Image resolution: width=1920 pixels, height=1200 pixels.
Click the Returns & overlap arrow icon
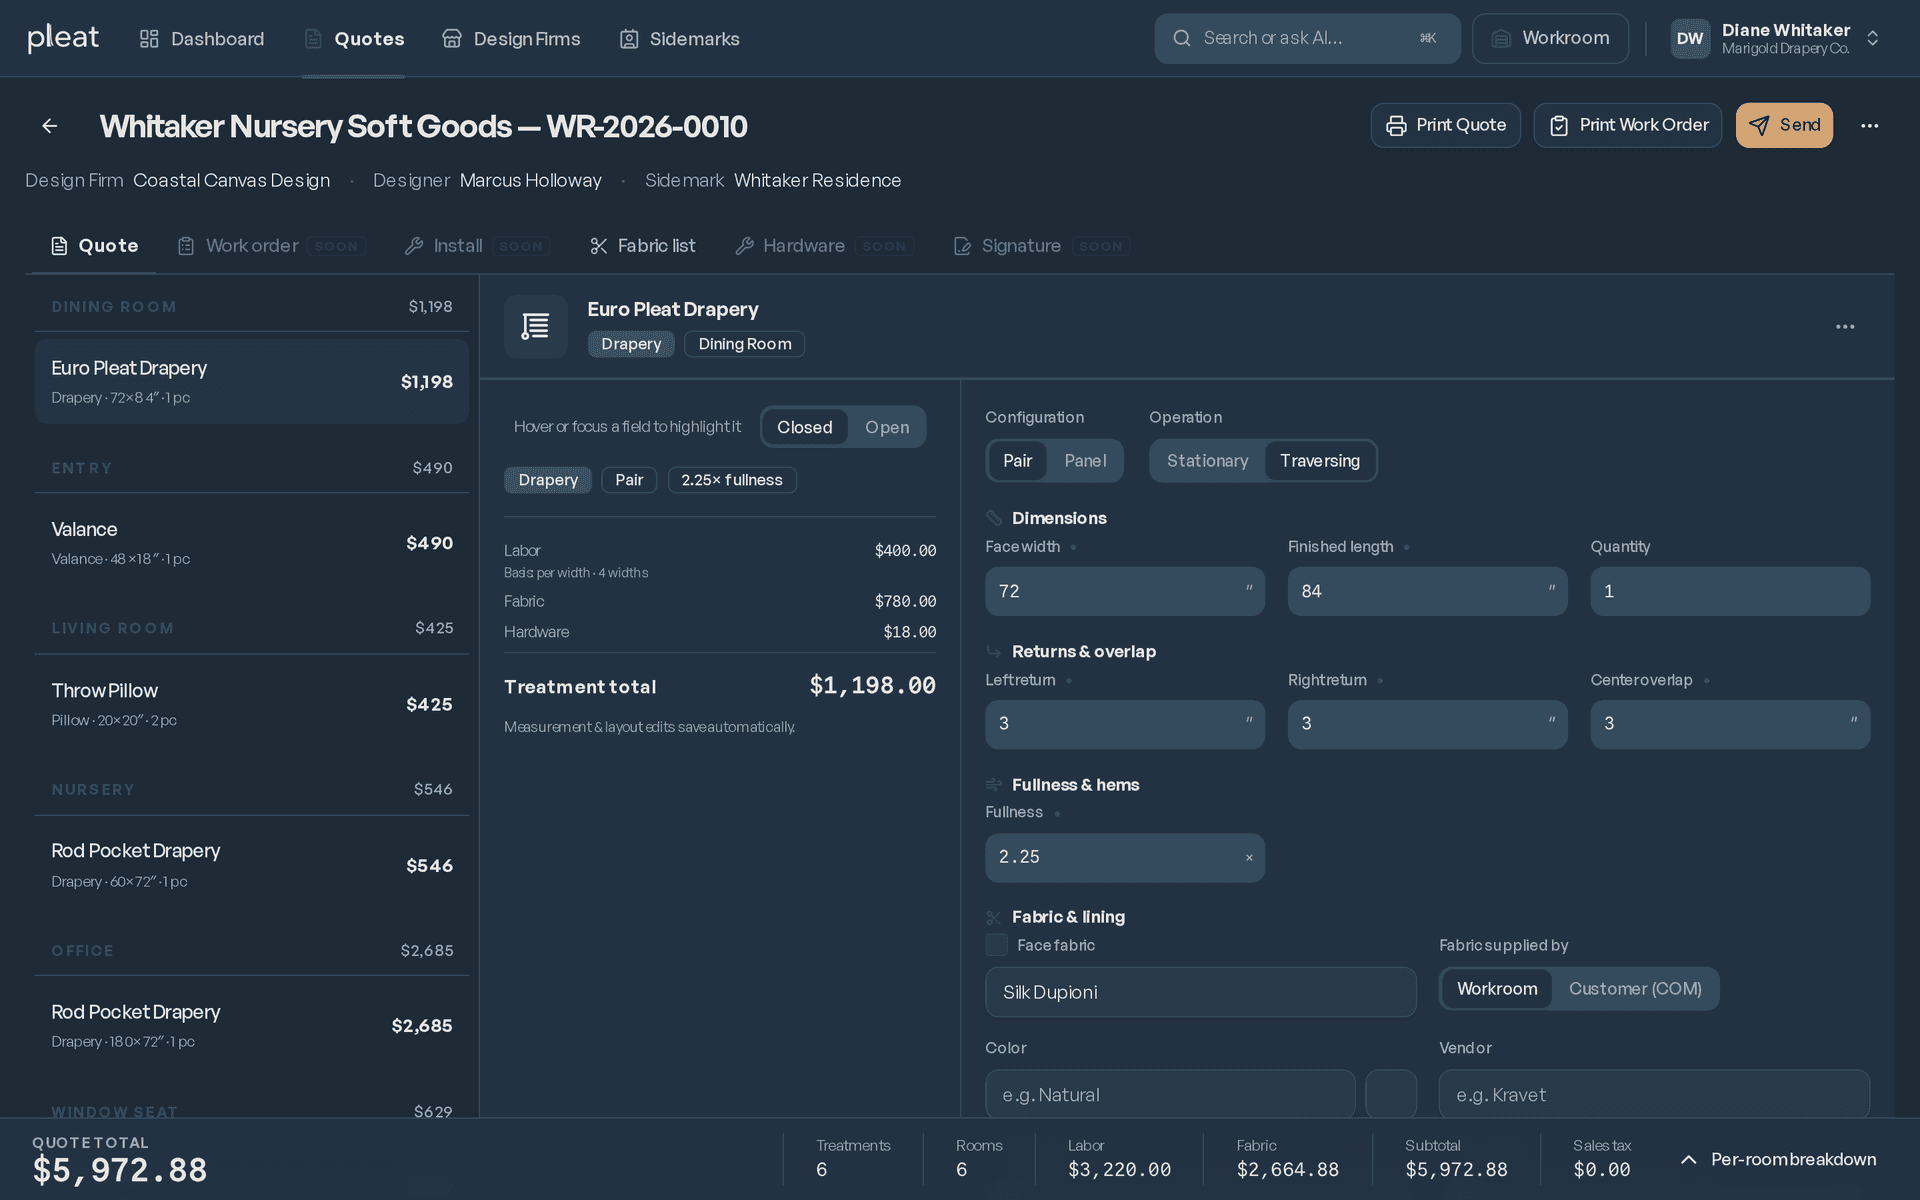(994, 651)
